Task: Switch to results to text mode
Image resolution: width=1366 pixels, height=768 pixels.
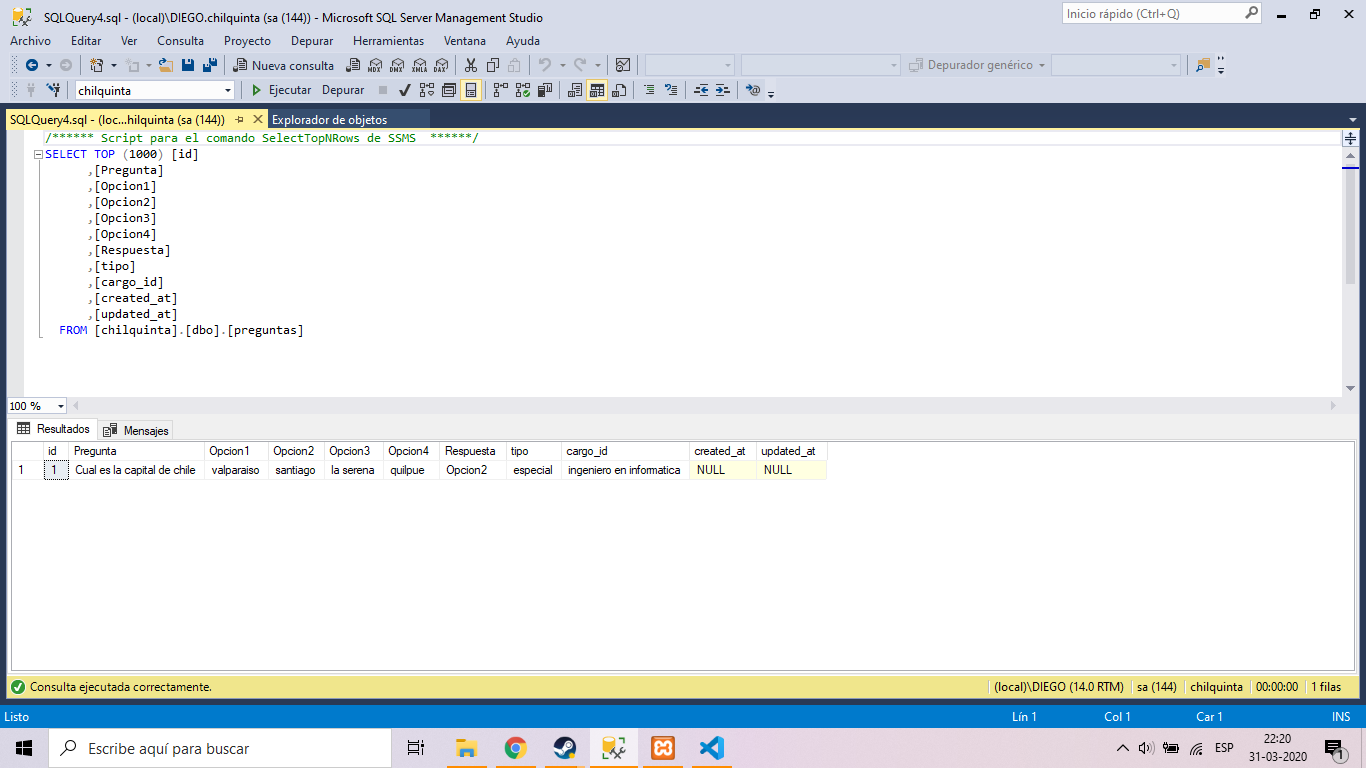Action: tap(575, 90)
